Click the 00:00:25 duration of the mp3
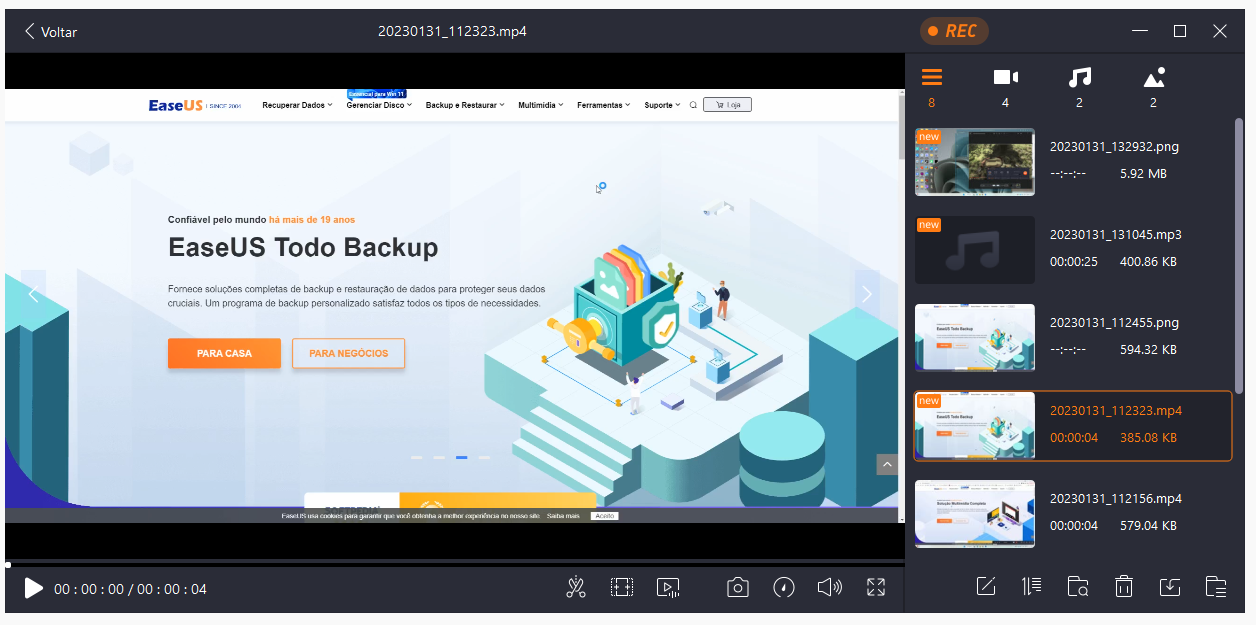1256x625 pixels. (x=1074, y=262)
